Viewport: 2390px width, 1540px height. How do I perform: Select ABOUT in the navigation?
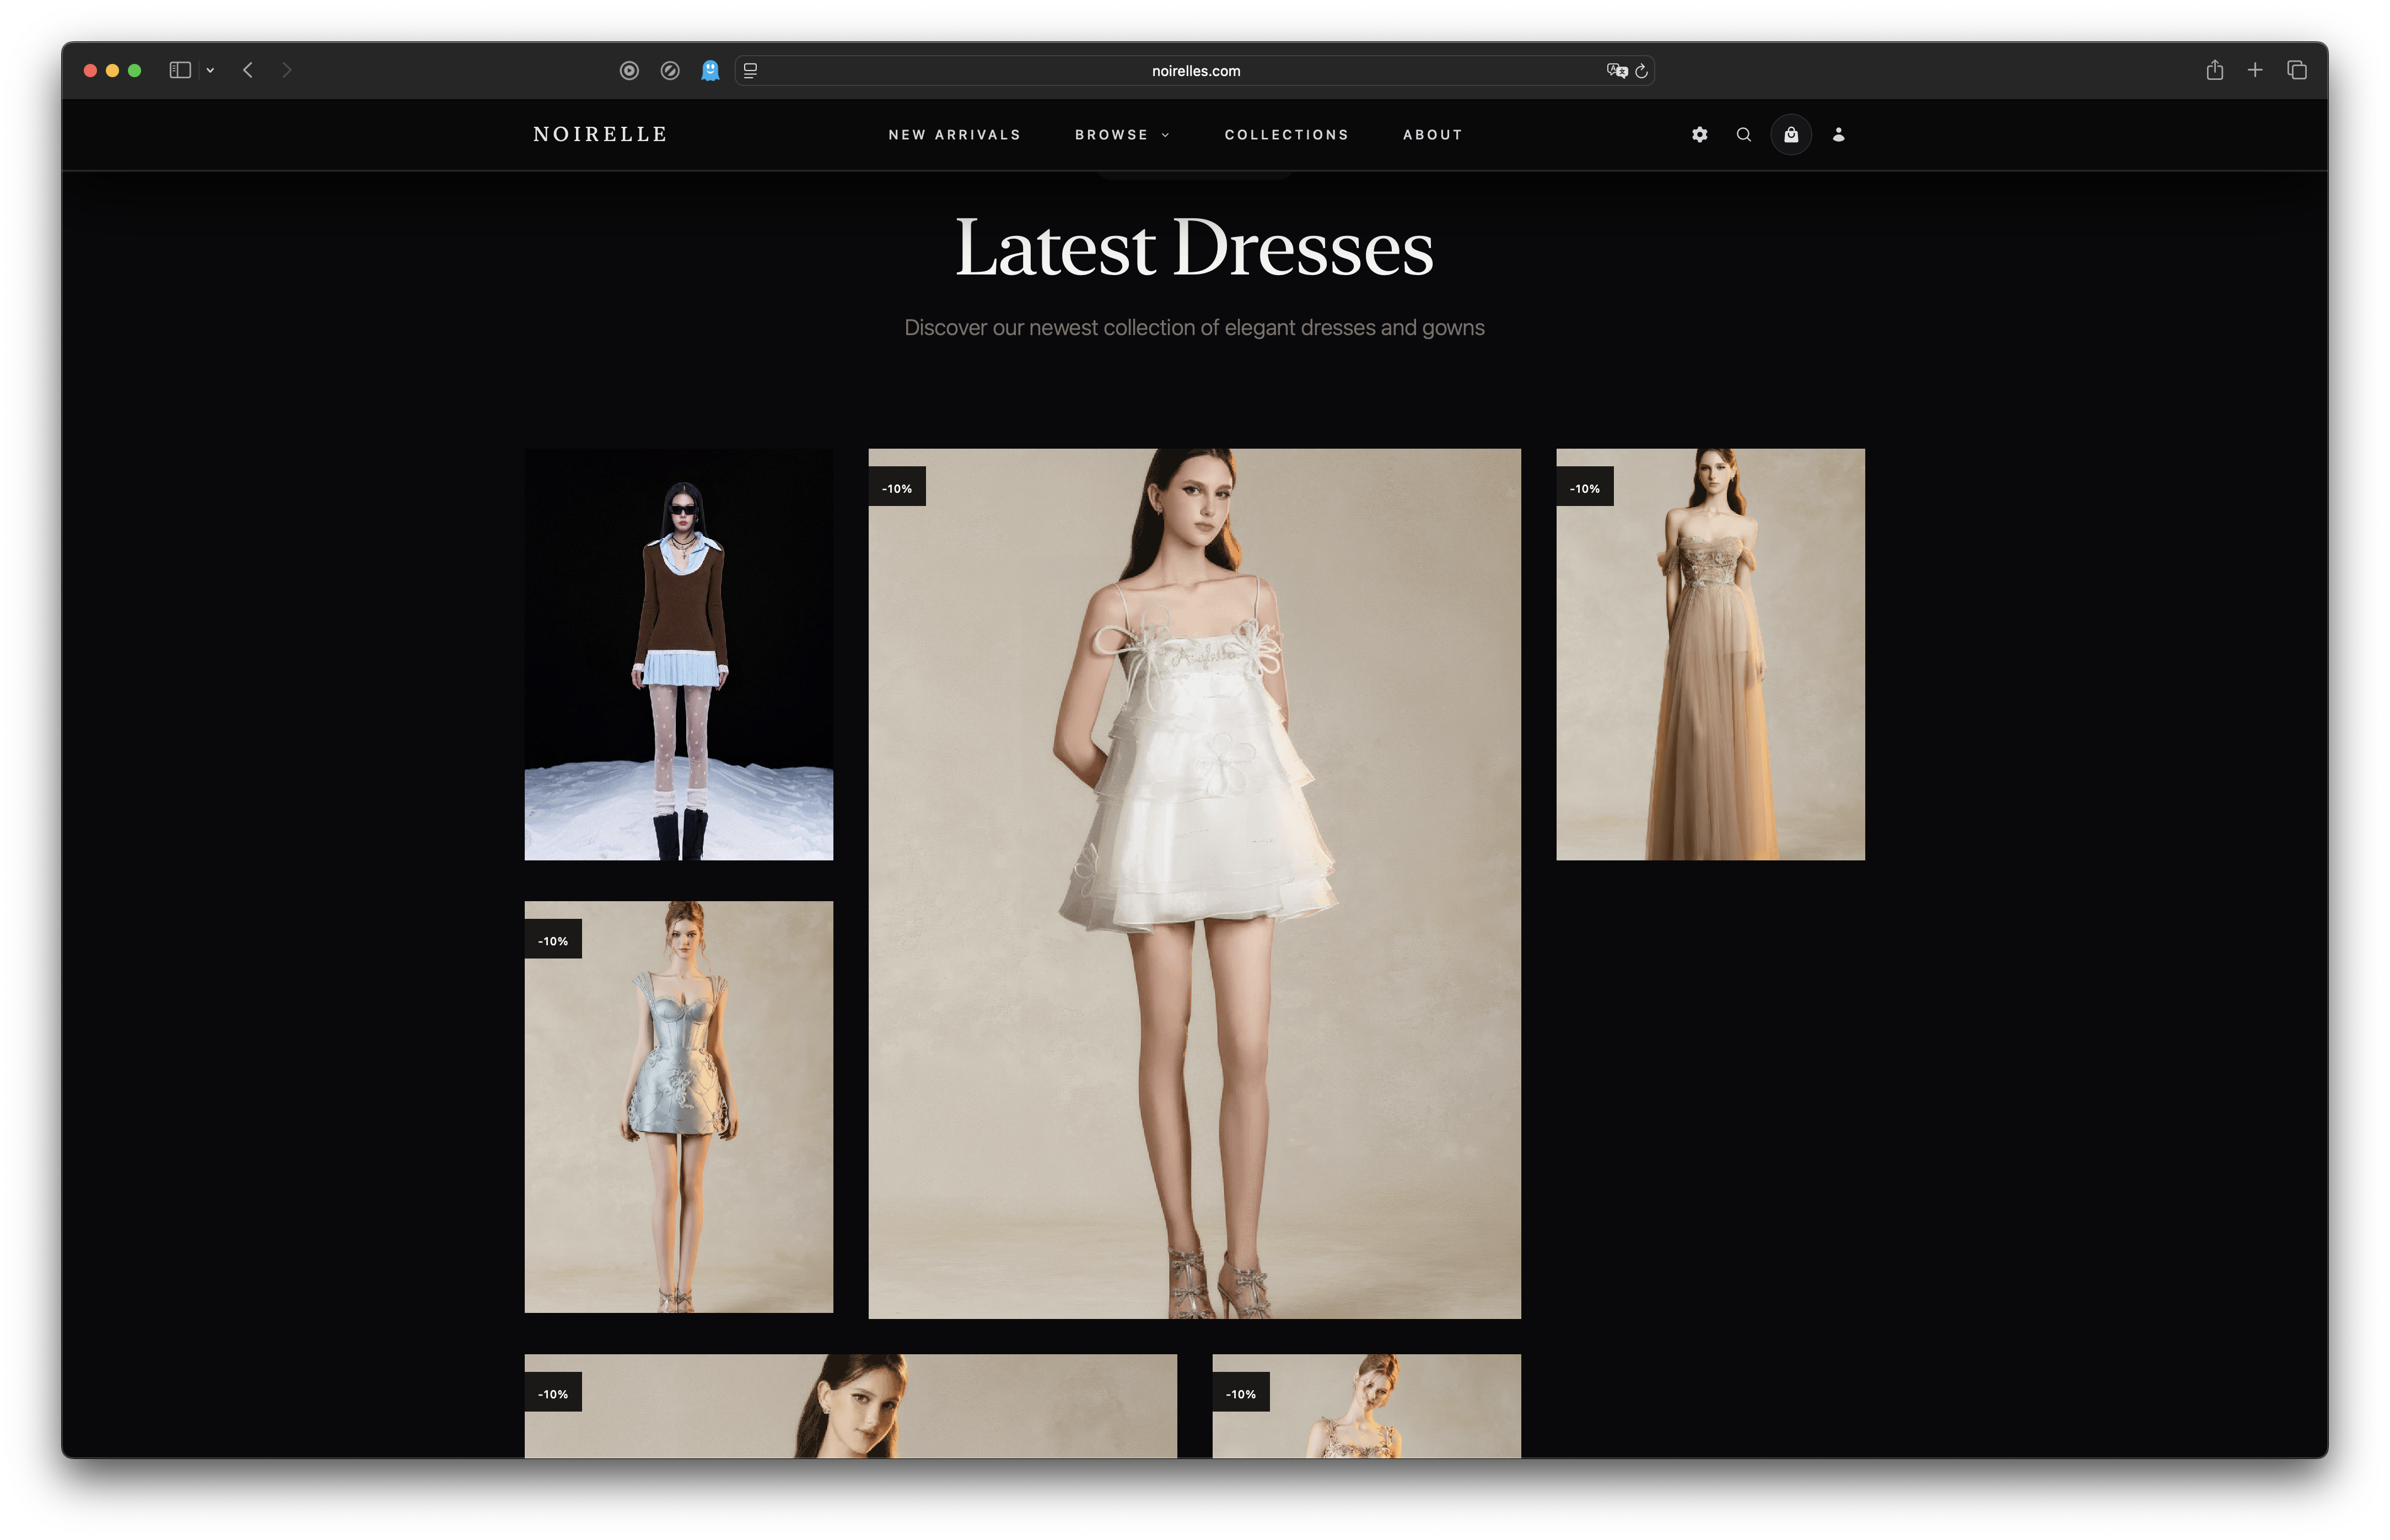pos(1432,134)
